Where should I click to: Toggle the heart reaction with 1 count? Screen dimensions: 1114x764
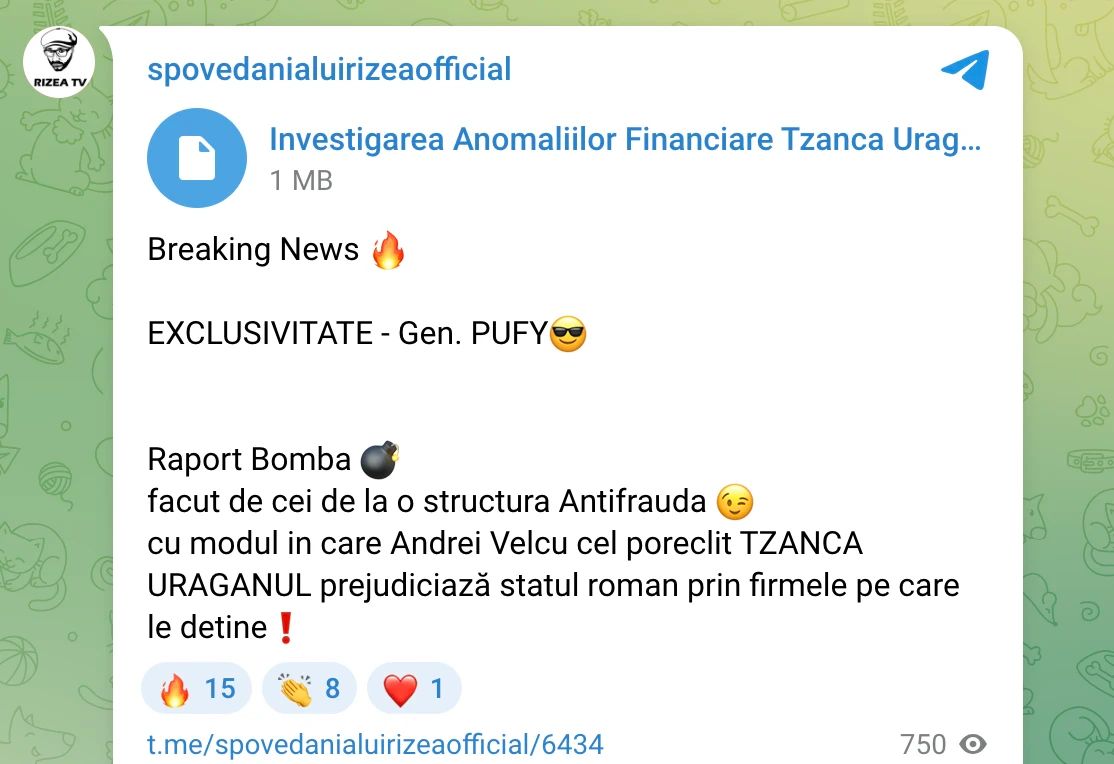coord(414,688)
